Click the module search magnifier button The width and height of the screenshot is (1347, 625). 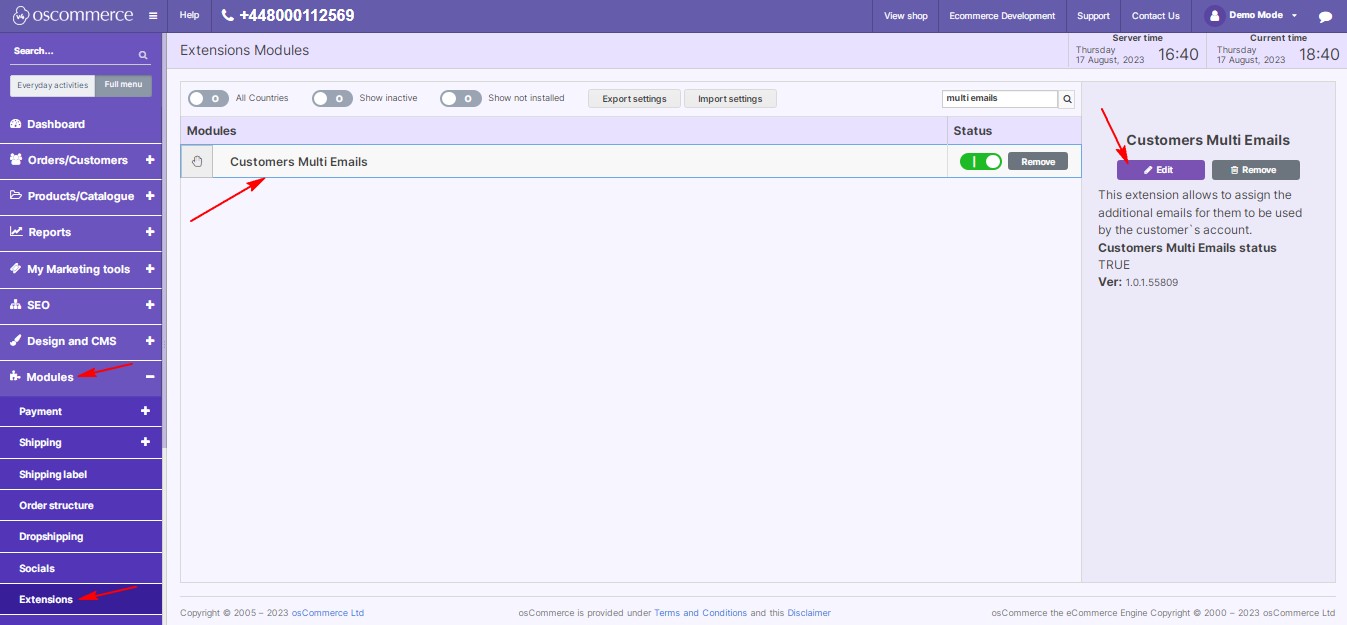click(1067, 99)
